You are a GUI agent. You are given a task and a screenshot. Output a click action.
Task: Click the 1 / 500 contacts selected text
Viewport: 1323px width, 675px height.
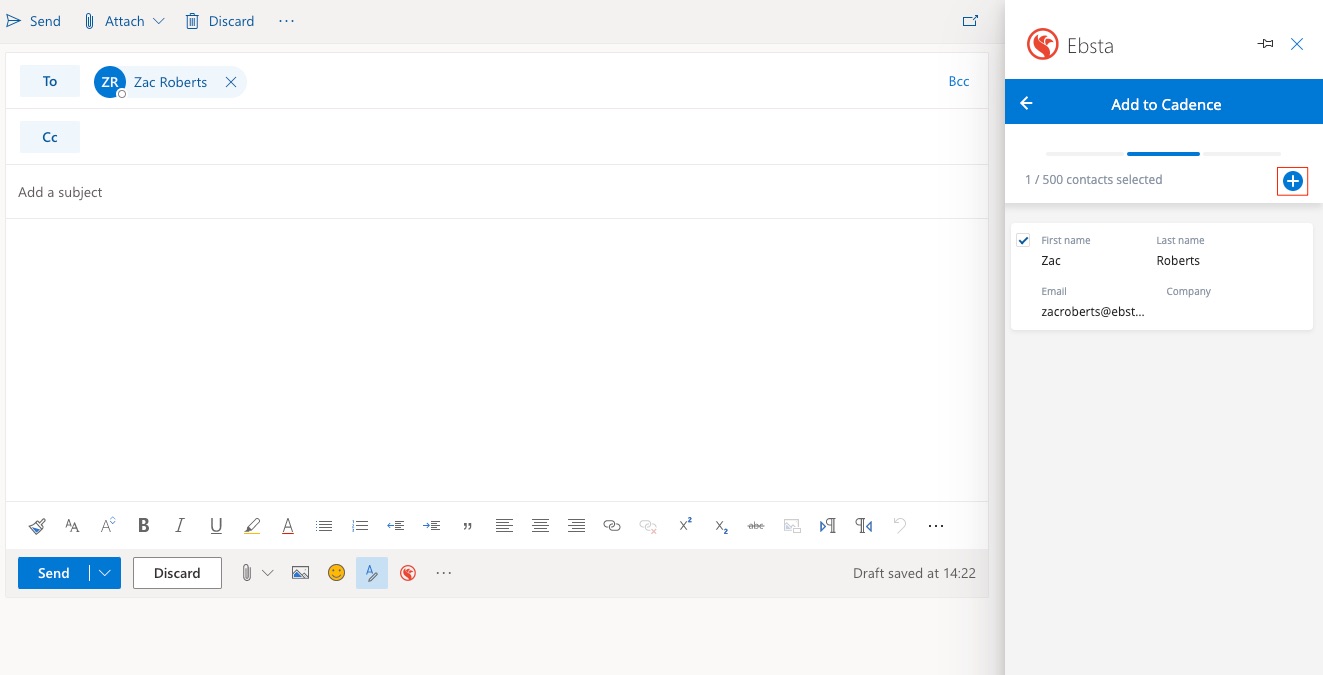[1093, 180]
